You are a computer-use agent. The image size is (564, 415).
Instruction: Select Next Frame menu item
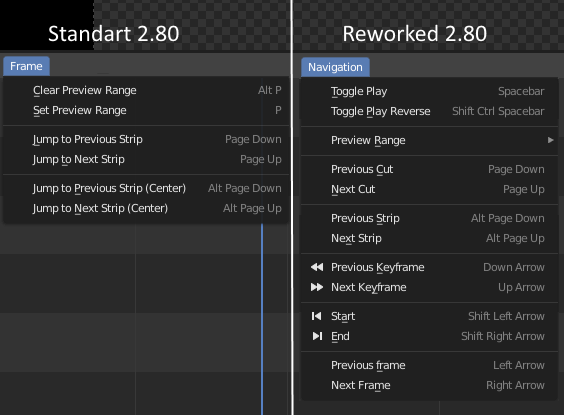pyautogui.click(x=429, y=385)
